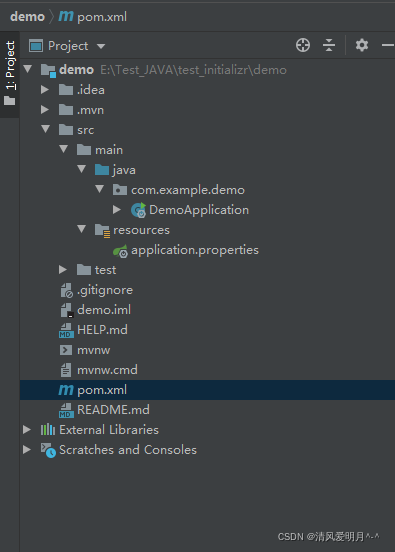Image resolution: width=395 pixels, height=552 pixels.
Task: Click the Maven icon beside pom.xml in tree
Action: (x=66, y=390)
